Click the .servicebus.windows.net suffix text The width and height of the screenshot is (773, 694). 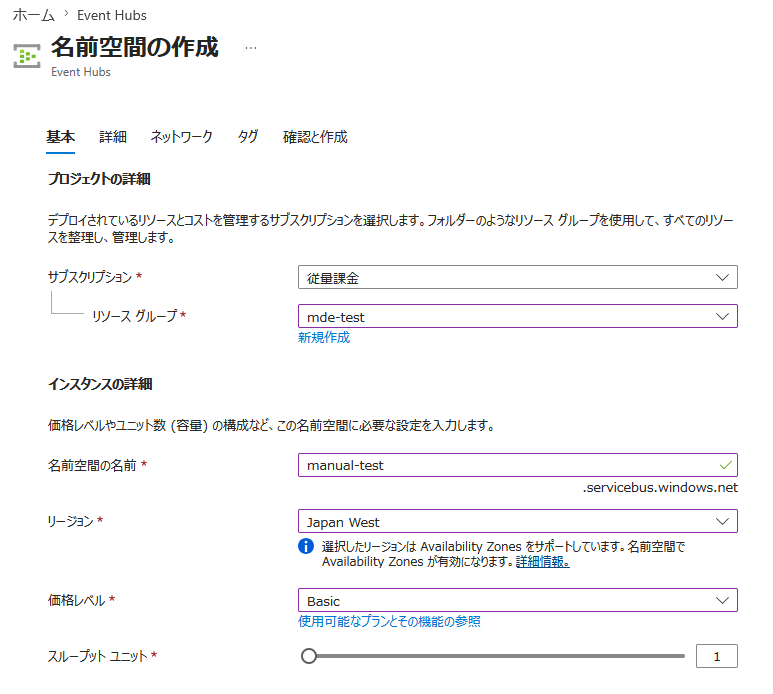(x=660, y=487)
